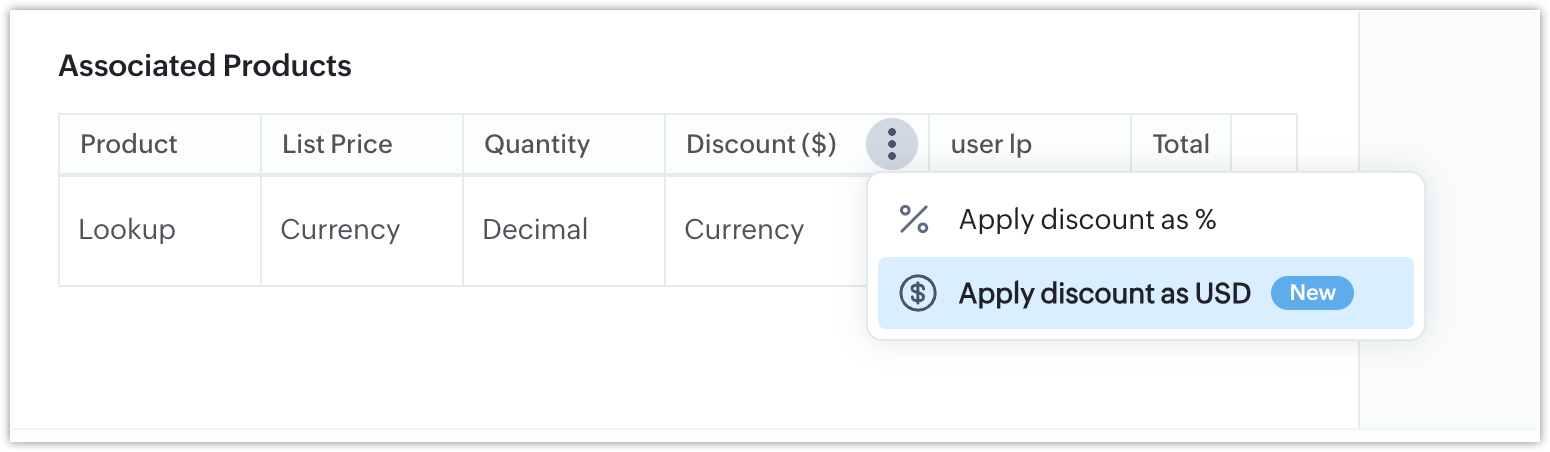Click the Quantity column header
The width and height of the screenshot is (1550, 452).
[537, 145]
